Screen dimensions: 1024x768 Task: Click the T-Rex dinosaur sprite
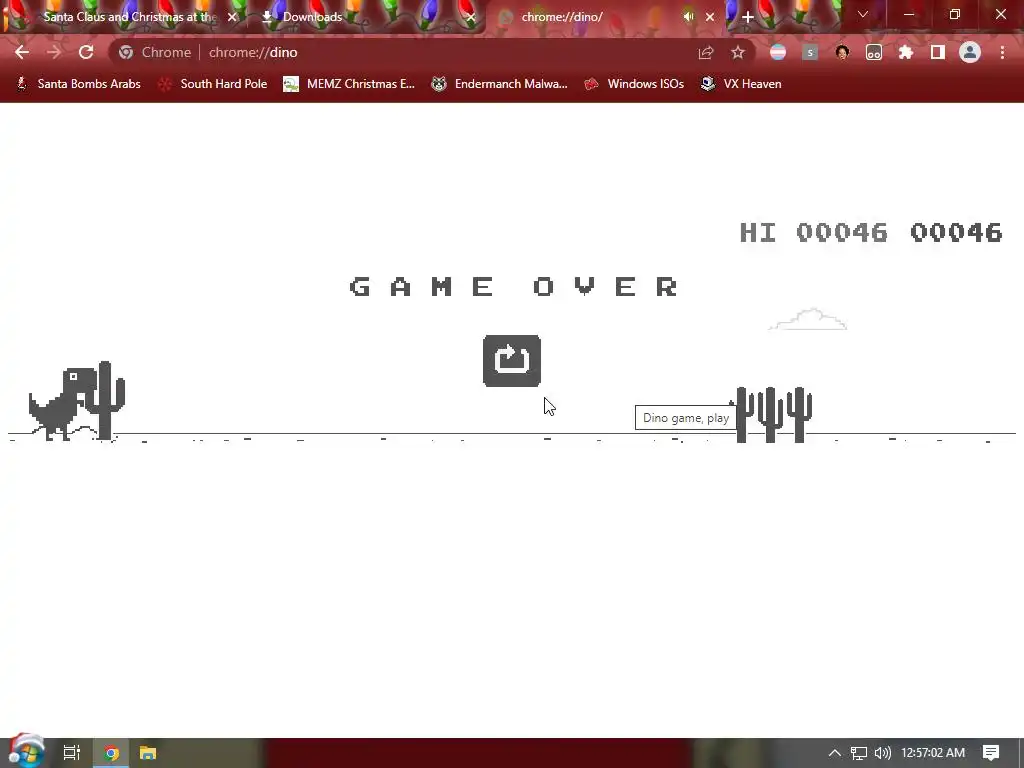[62, 404]
